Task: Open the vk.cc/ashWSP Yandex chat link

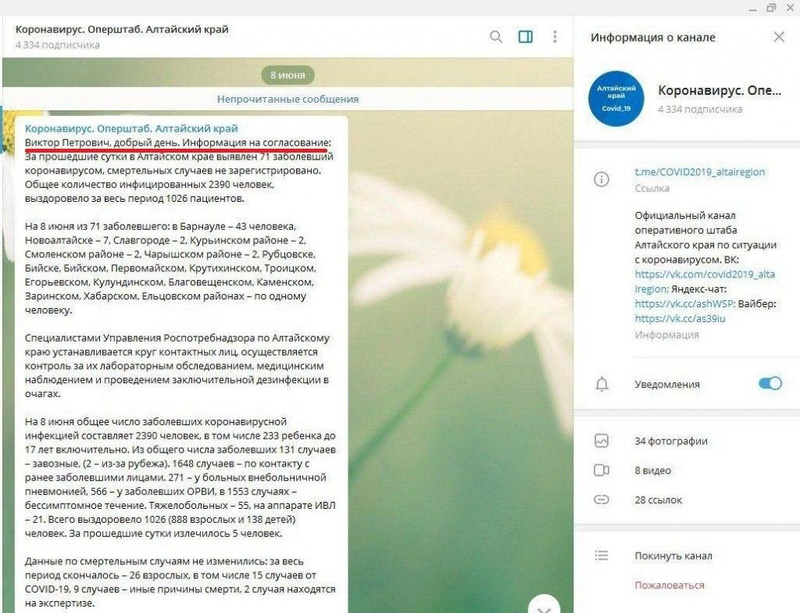Action: [684, 304]
